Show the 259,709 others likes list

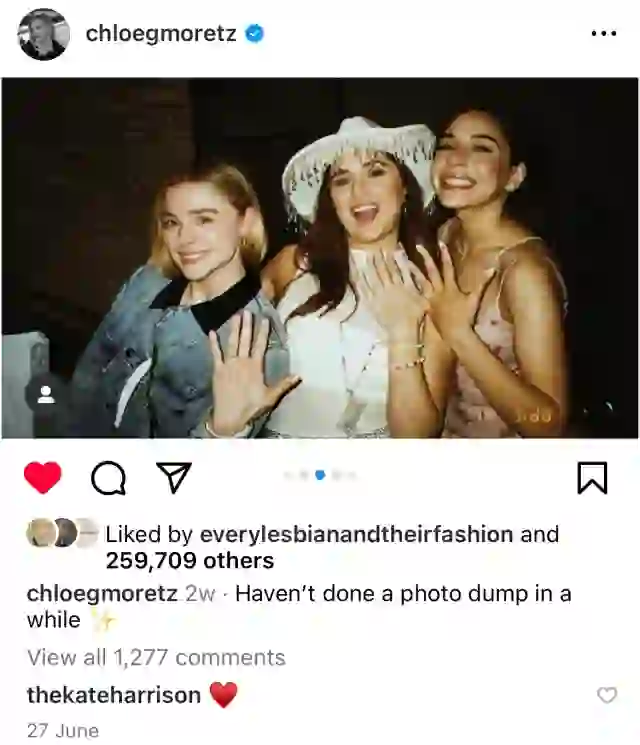coord(190,561)
